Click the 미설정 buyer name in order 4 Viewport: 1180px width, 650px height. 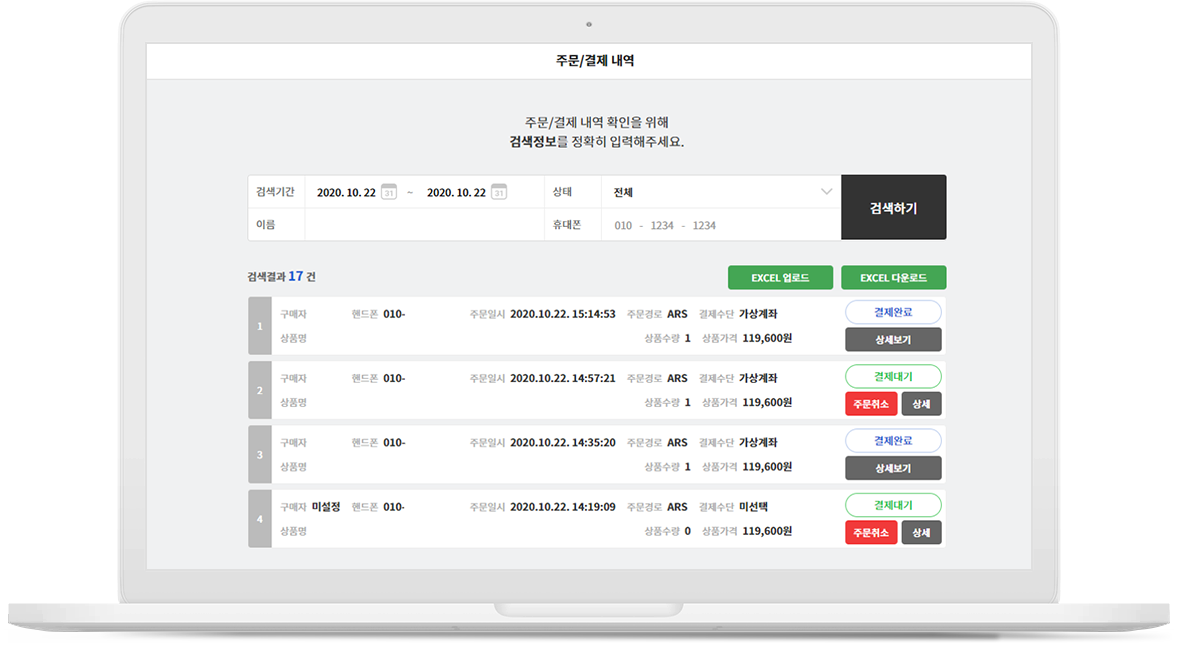click(326, 507)
